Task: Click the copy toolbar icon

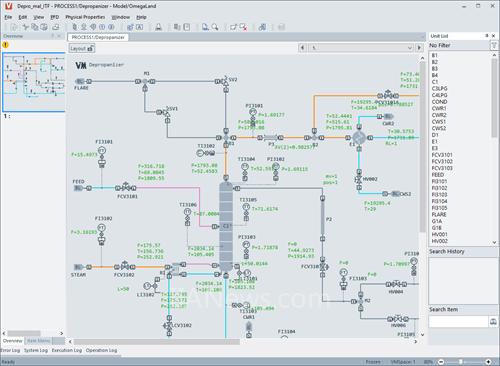Action: tap(34, 27)
